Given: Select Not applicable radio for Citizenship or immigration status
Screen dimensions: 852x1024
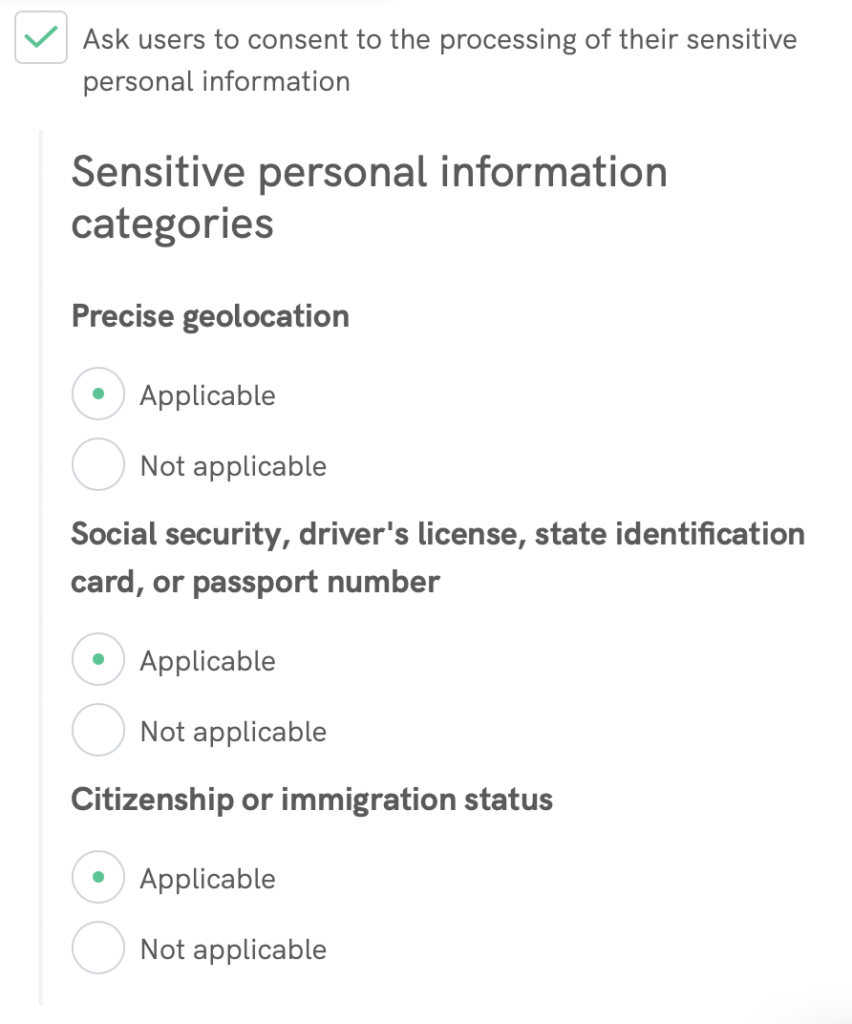Looking at the screenshot, I should pos(98,948).
